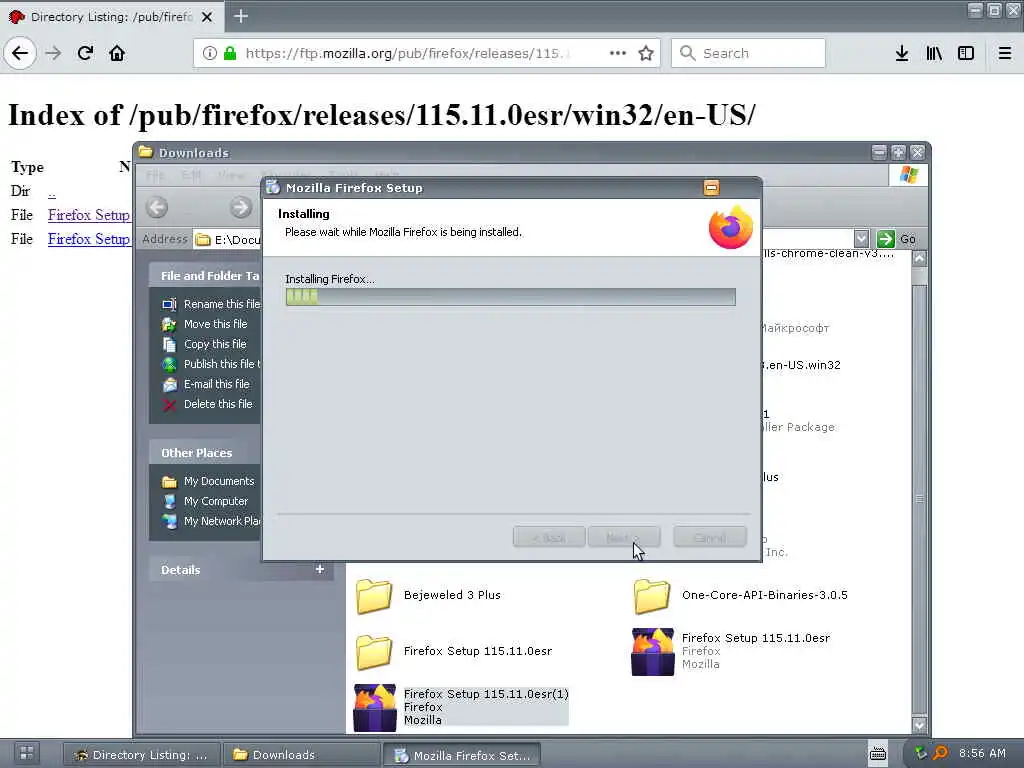Close the Directory Listing tab
Image resolution: width=1024 pixels, height=768 pixels.
[207, 17]
